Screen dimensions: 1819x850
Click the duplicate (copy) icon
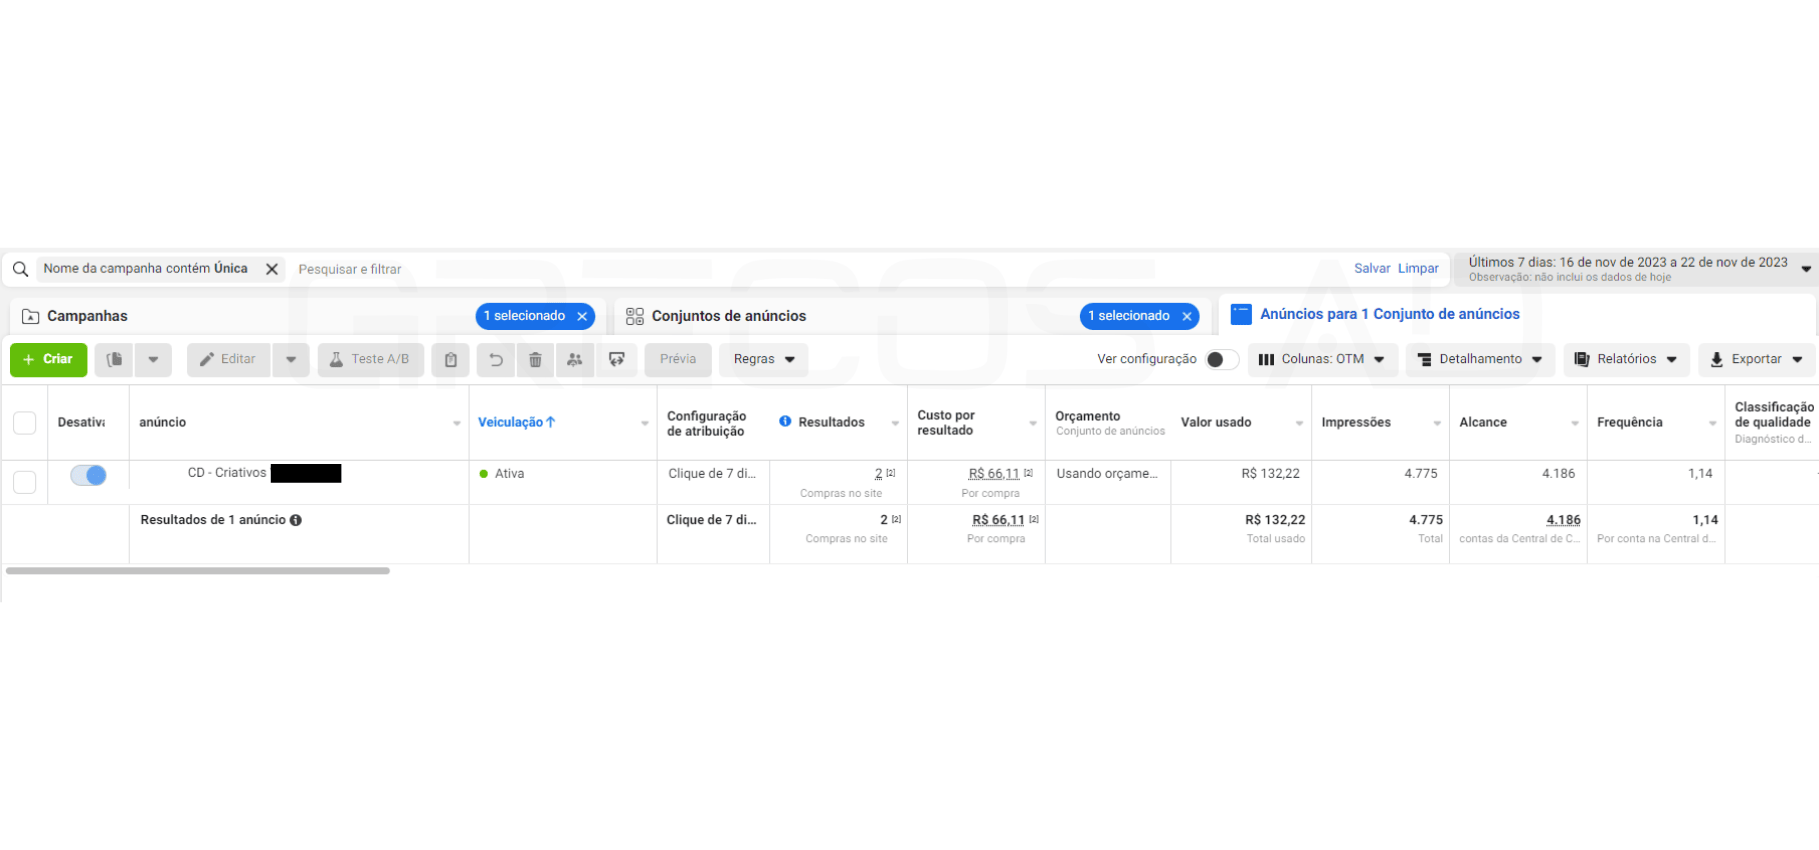tap(114, 359)
